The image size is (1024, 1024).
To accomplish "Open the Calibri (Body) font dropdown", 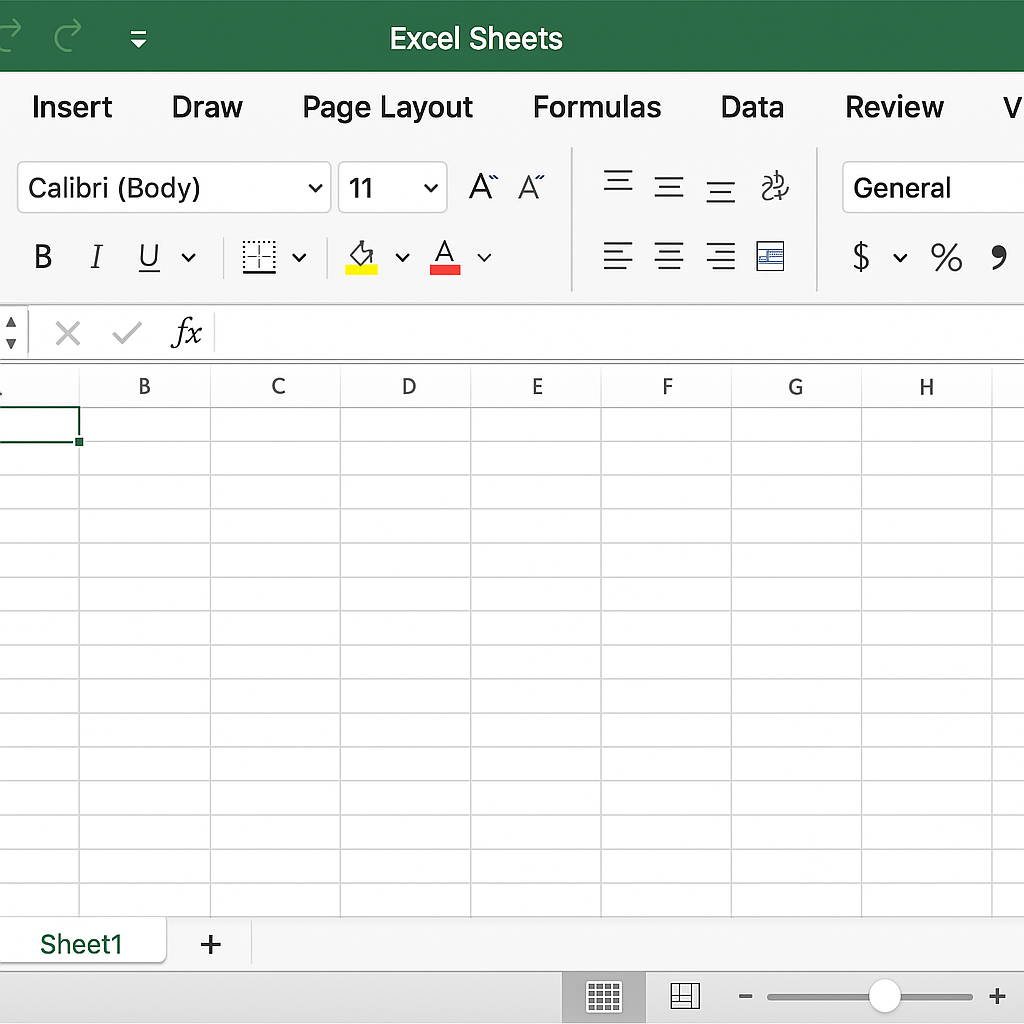I will [x=174, y=187].
